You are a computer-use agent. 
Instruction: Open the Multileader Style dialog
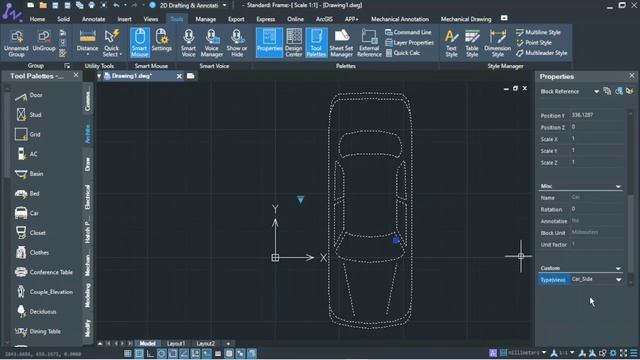point(541,53)
